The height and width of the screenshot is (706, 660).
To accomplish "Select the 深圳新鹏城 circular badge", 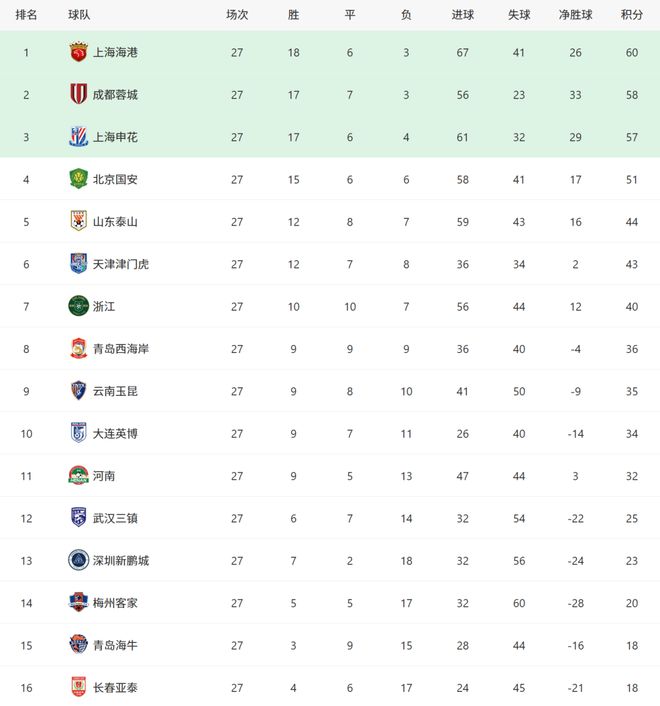I will coord(78,560).
